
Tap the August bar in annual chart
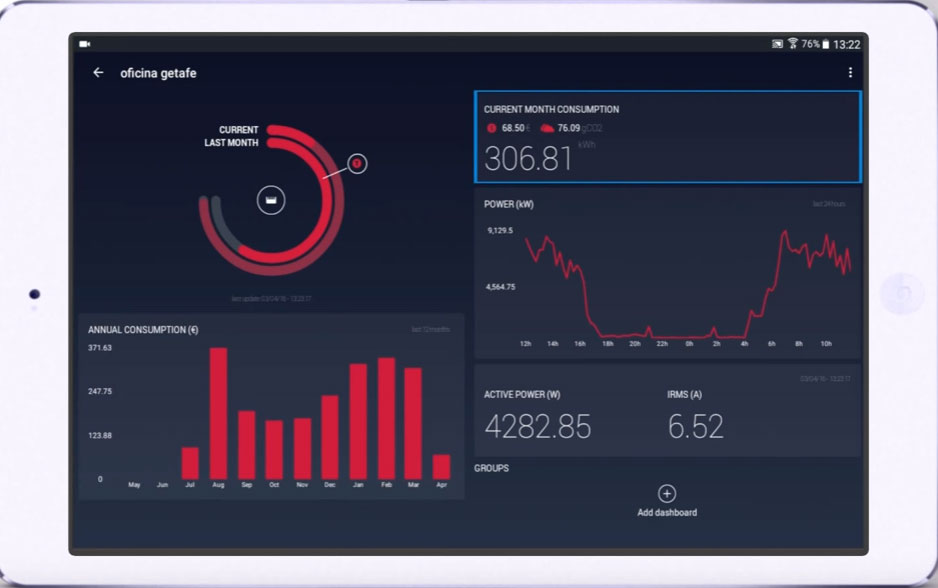[218, 413]
